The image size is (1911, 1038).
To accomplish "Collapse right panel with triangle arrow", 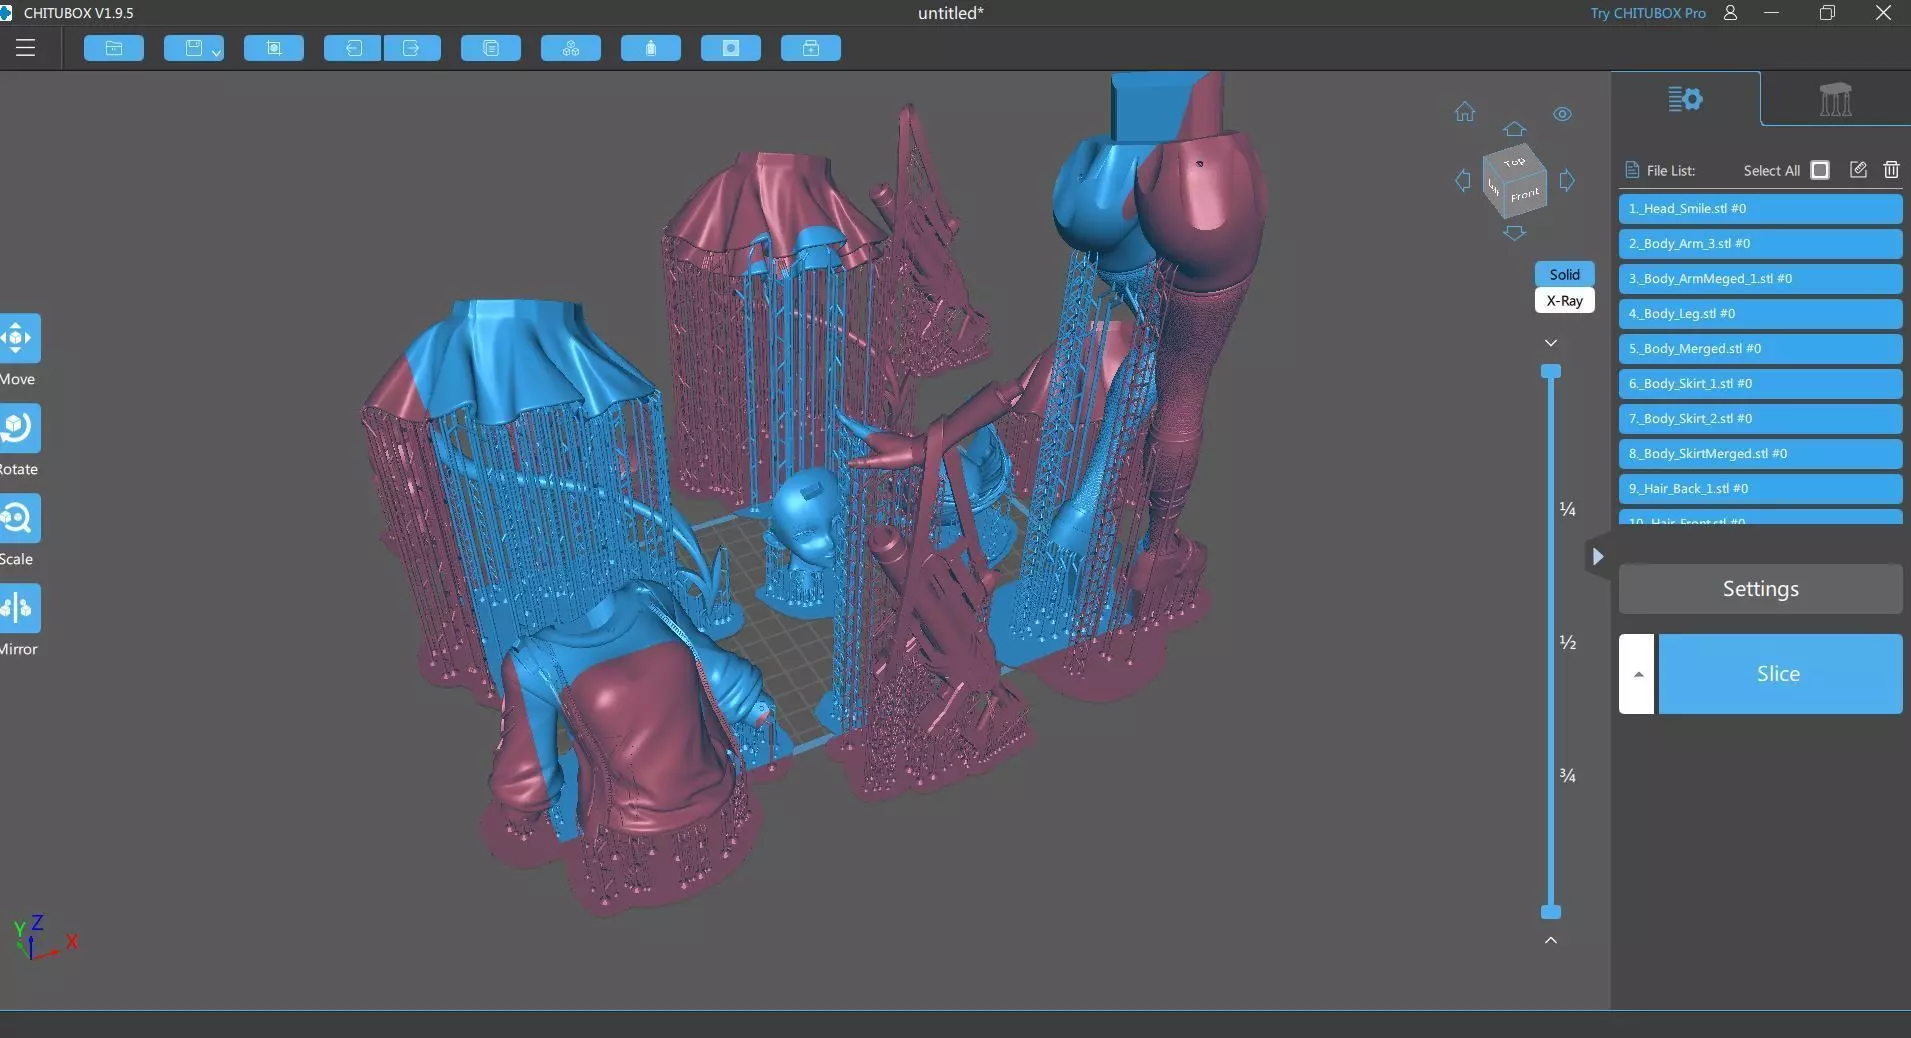I will (x=1597, y=557).
